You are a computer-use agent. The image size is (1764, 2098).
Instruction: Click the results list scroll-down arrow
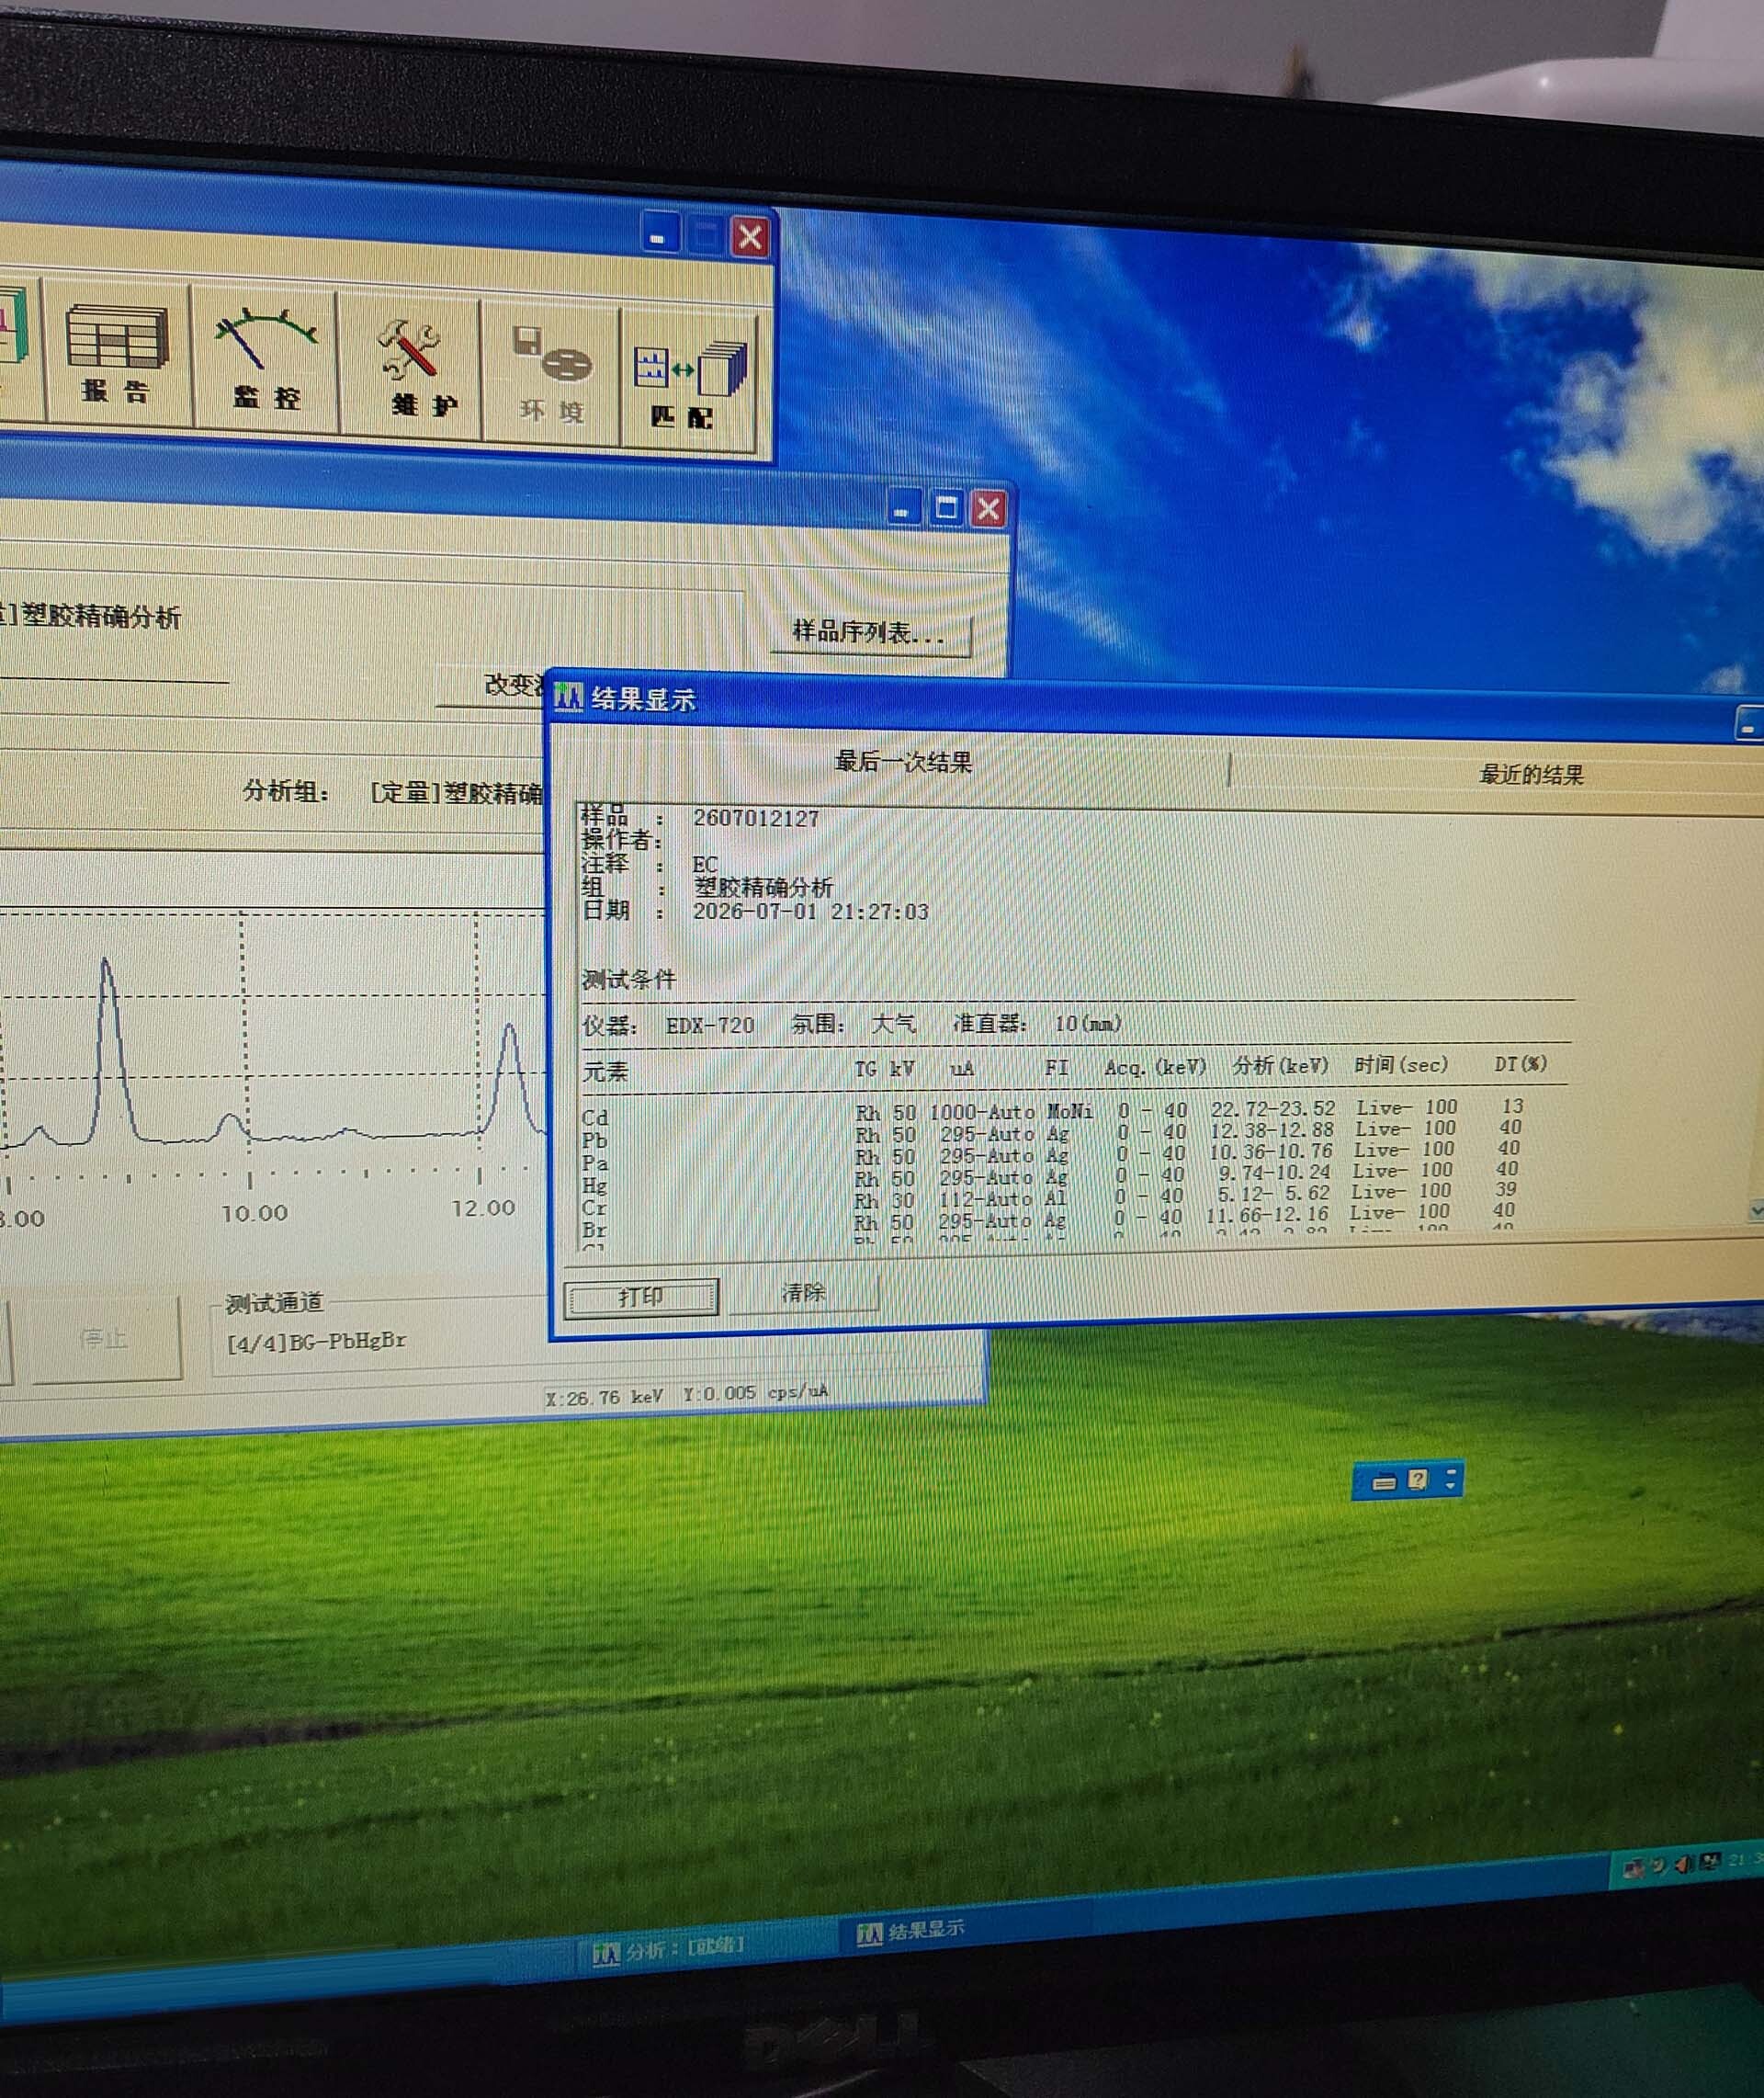(x=1756, y=1211)
